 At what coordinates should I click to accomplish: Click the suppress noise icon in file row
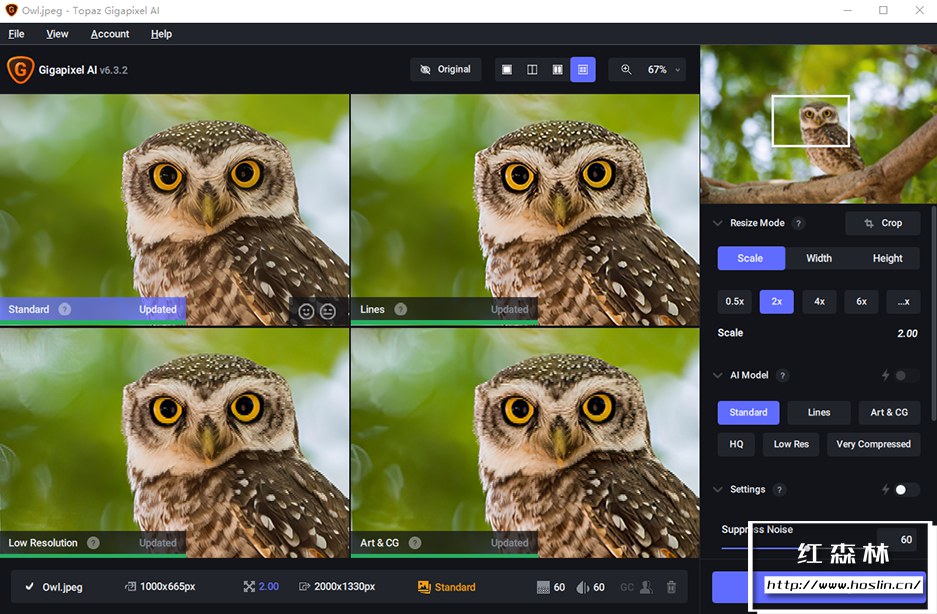[543, 587]
